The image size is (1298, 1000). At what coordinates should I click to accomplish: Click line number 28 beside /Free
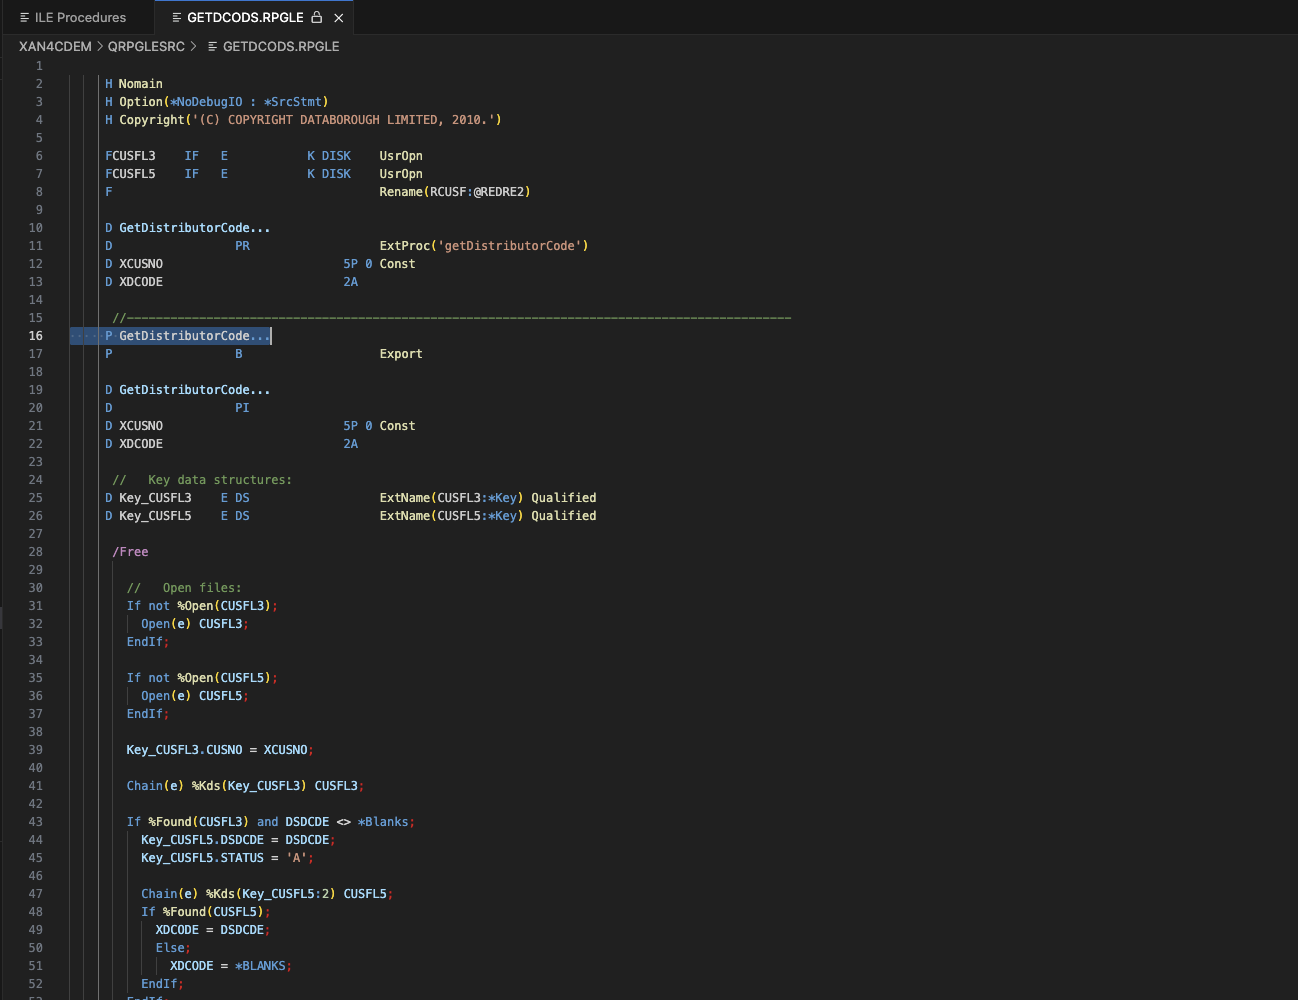click(x=36, y=552)
